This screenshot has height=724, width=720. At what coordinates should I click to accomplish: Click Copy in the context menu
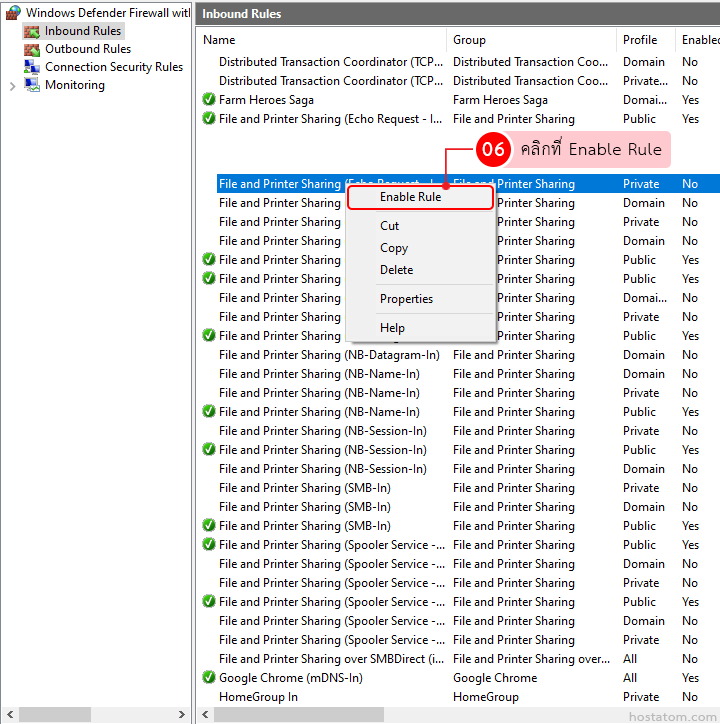[393, 248]
